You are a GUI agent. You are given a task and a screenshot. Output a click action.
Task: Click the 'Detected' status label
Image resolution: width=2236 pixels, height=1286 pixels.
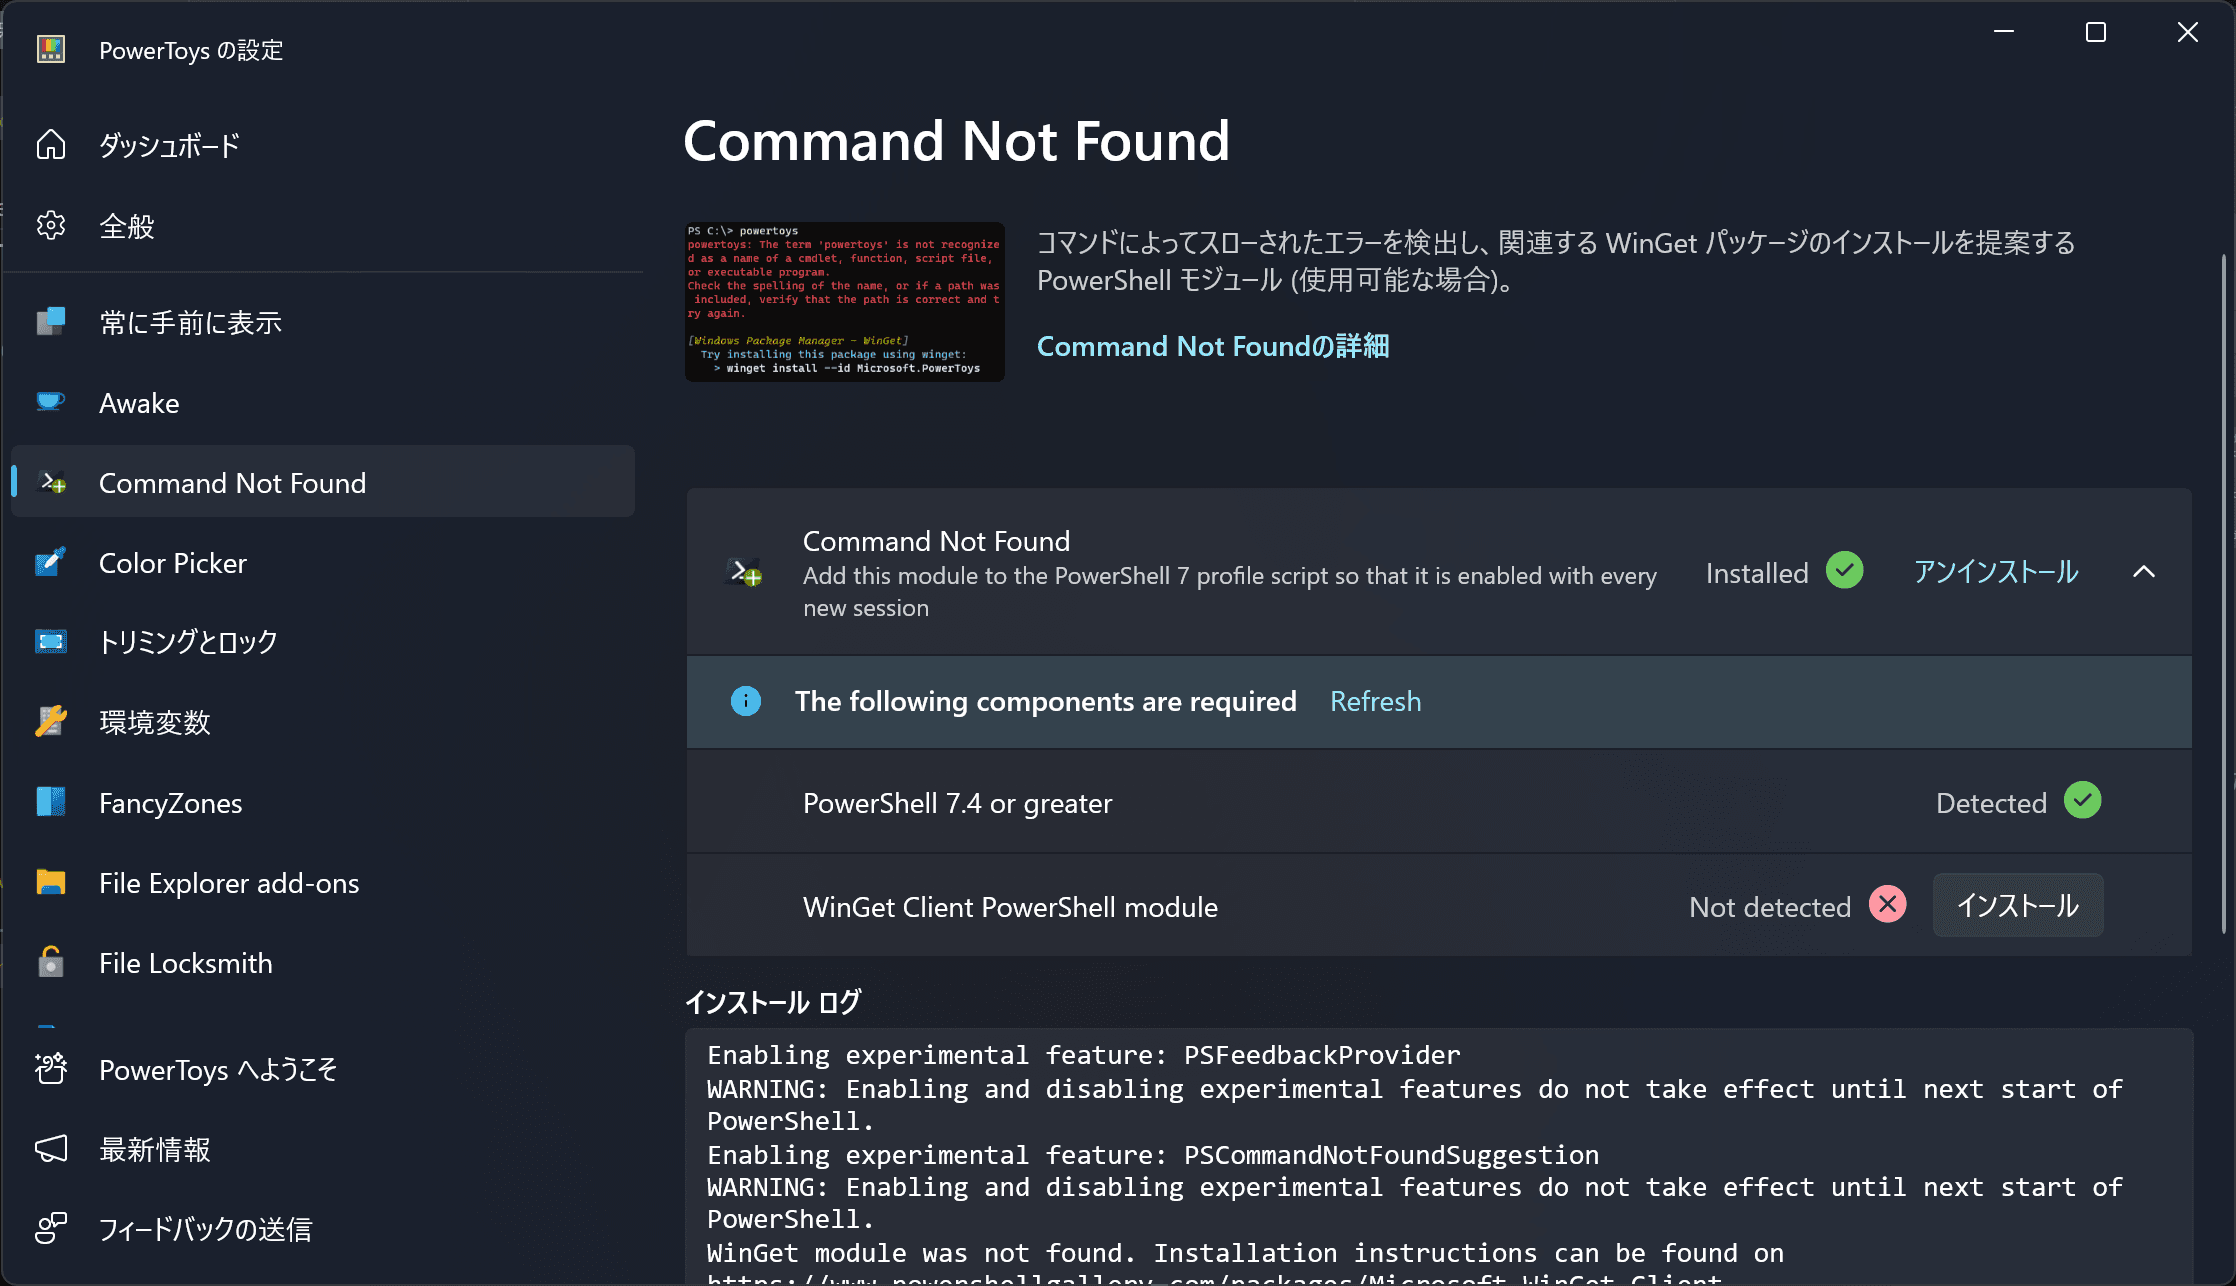click(1991, 803)
